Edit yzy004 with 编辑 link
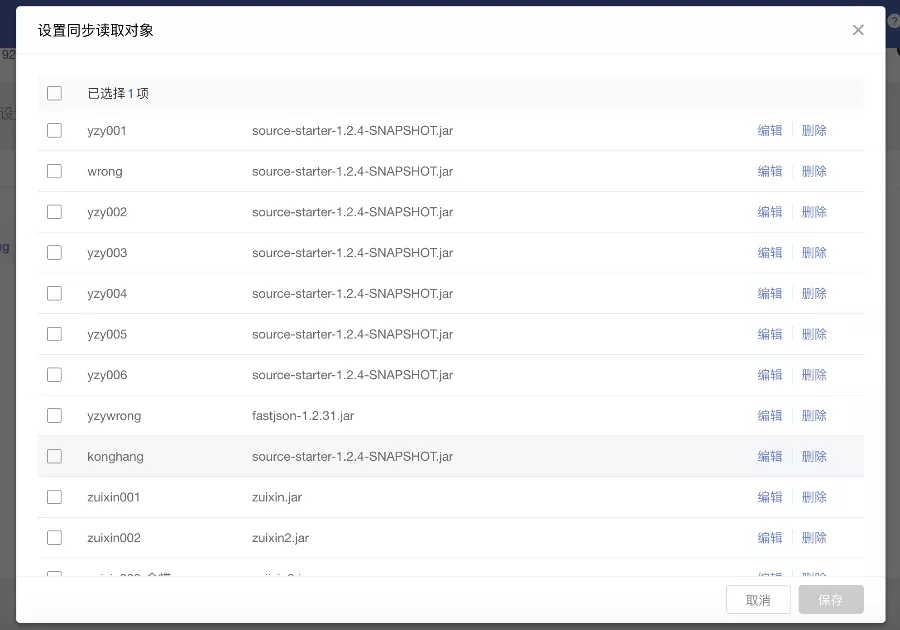 pos(770,293)
